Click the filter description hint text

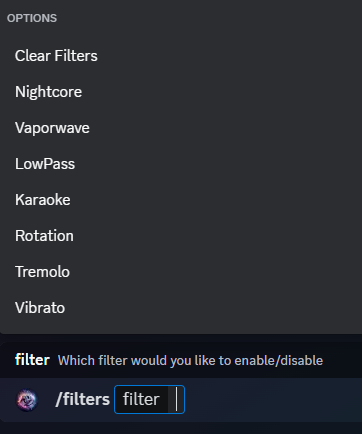click(x=190, y=361)
